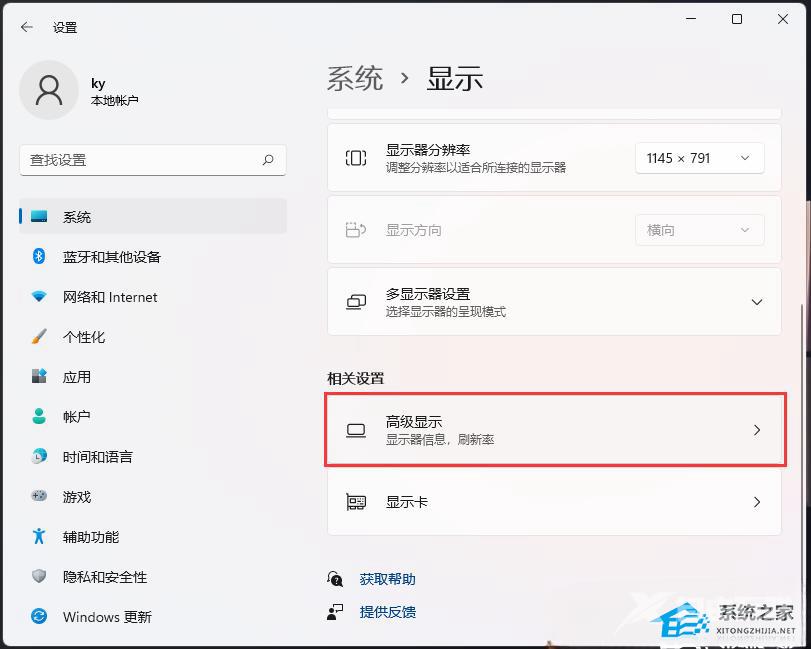This screenshot has width=811, height=649.
Task: Click the 游戏 gamepad icon
Action: point(39,496)
